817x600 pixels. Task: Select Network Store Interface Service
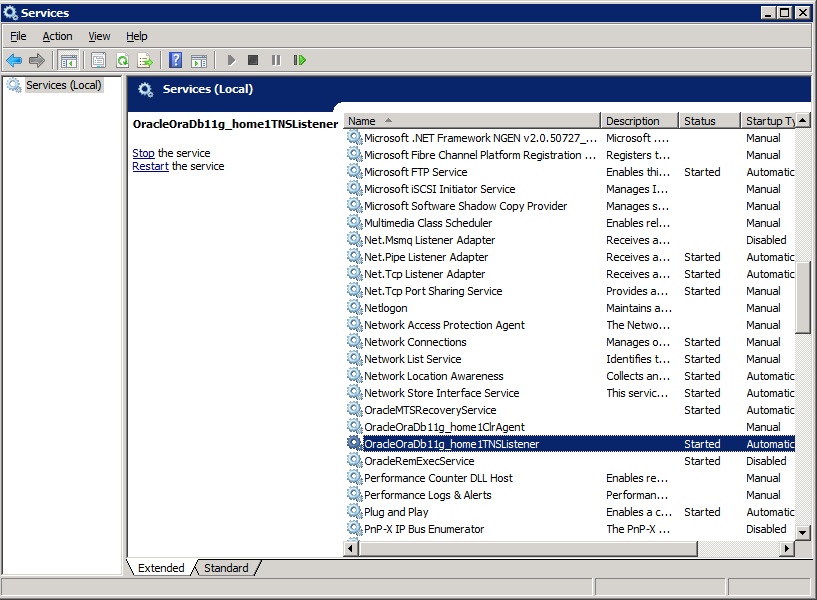(571, 393)
